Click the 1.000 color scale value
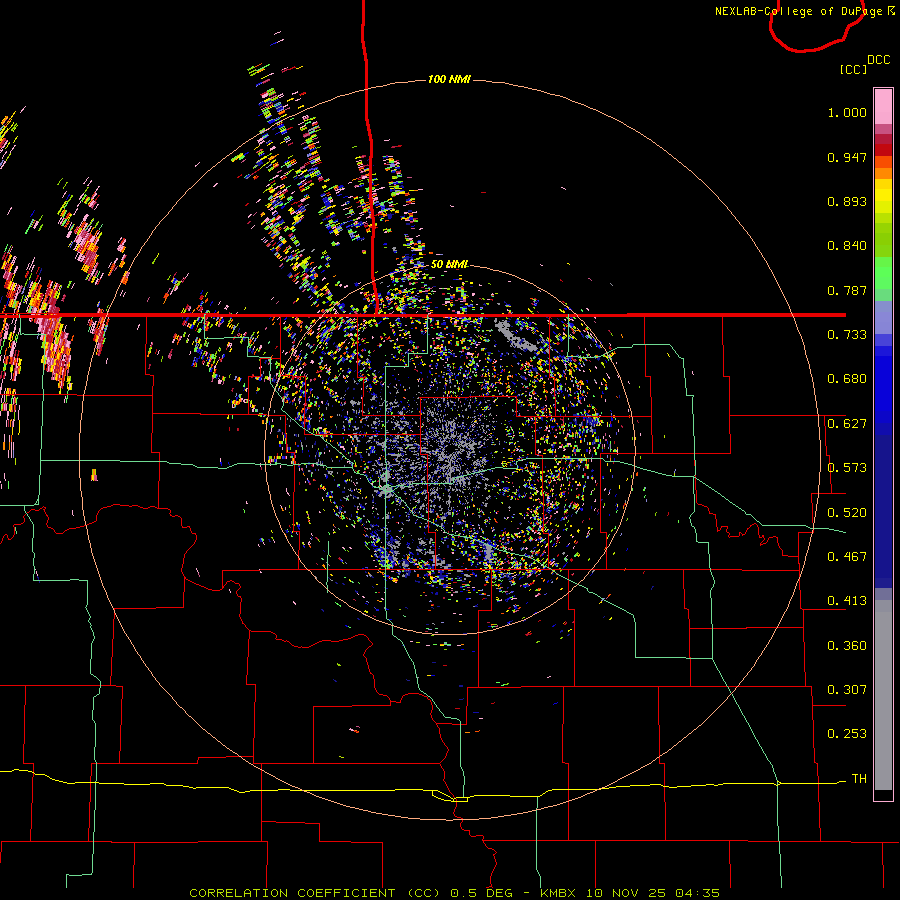The image size is (900, 900). (x=847, y=112)
